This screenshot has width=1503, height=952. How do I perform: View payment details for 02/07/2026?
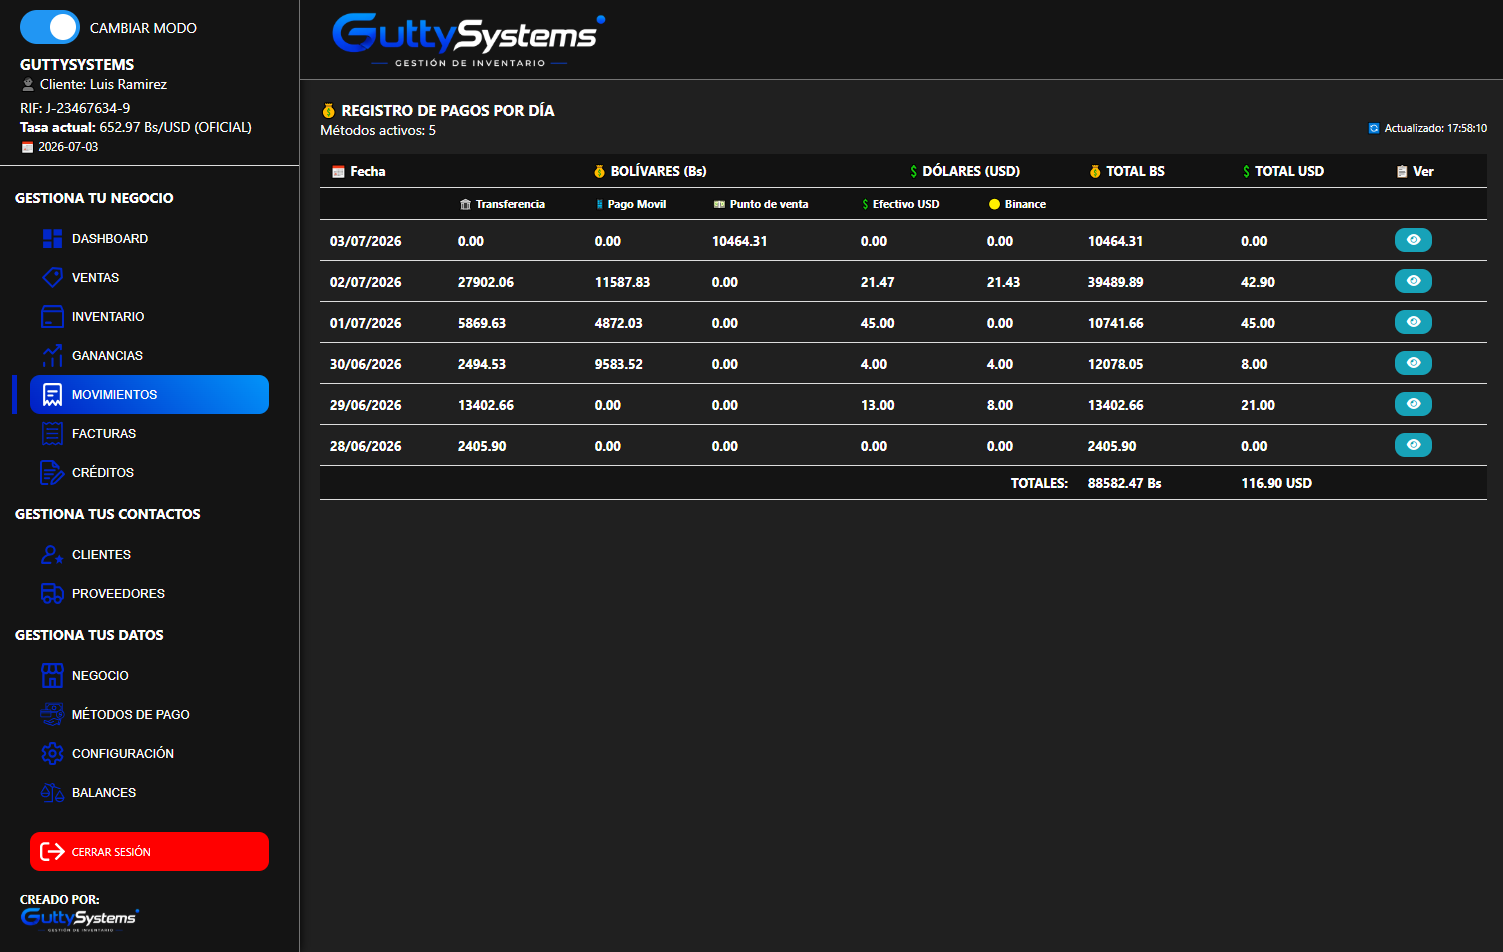(x=1413, y=281)
